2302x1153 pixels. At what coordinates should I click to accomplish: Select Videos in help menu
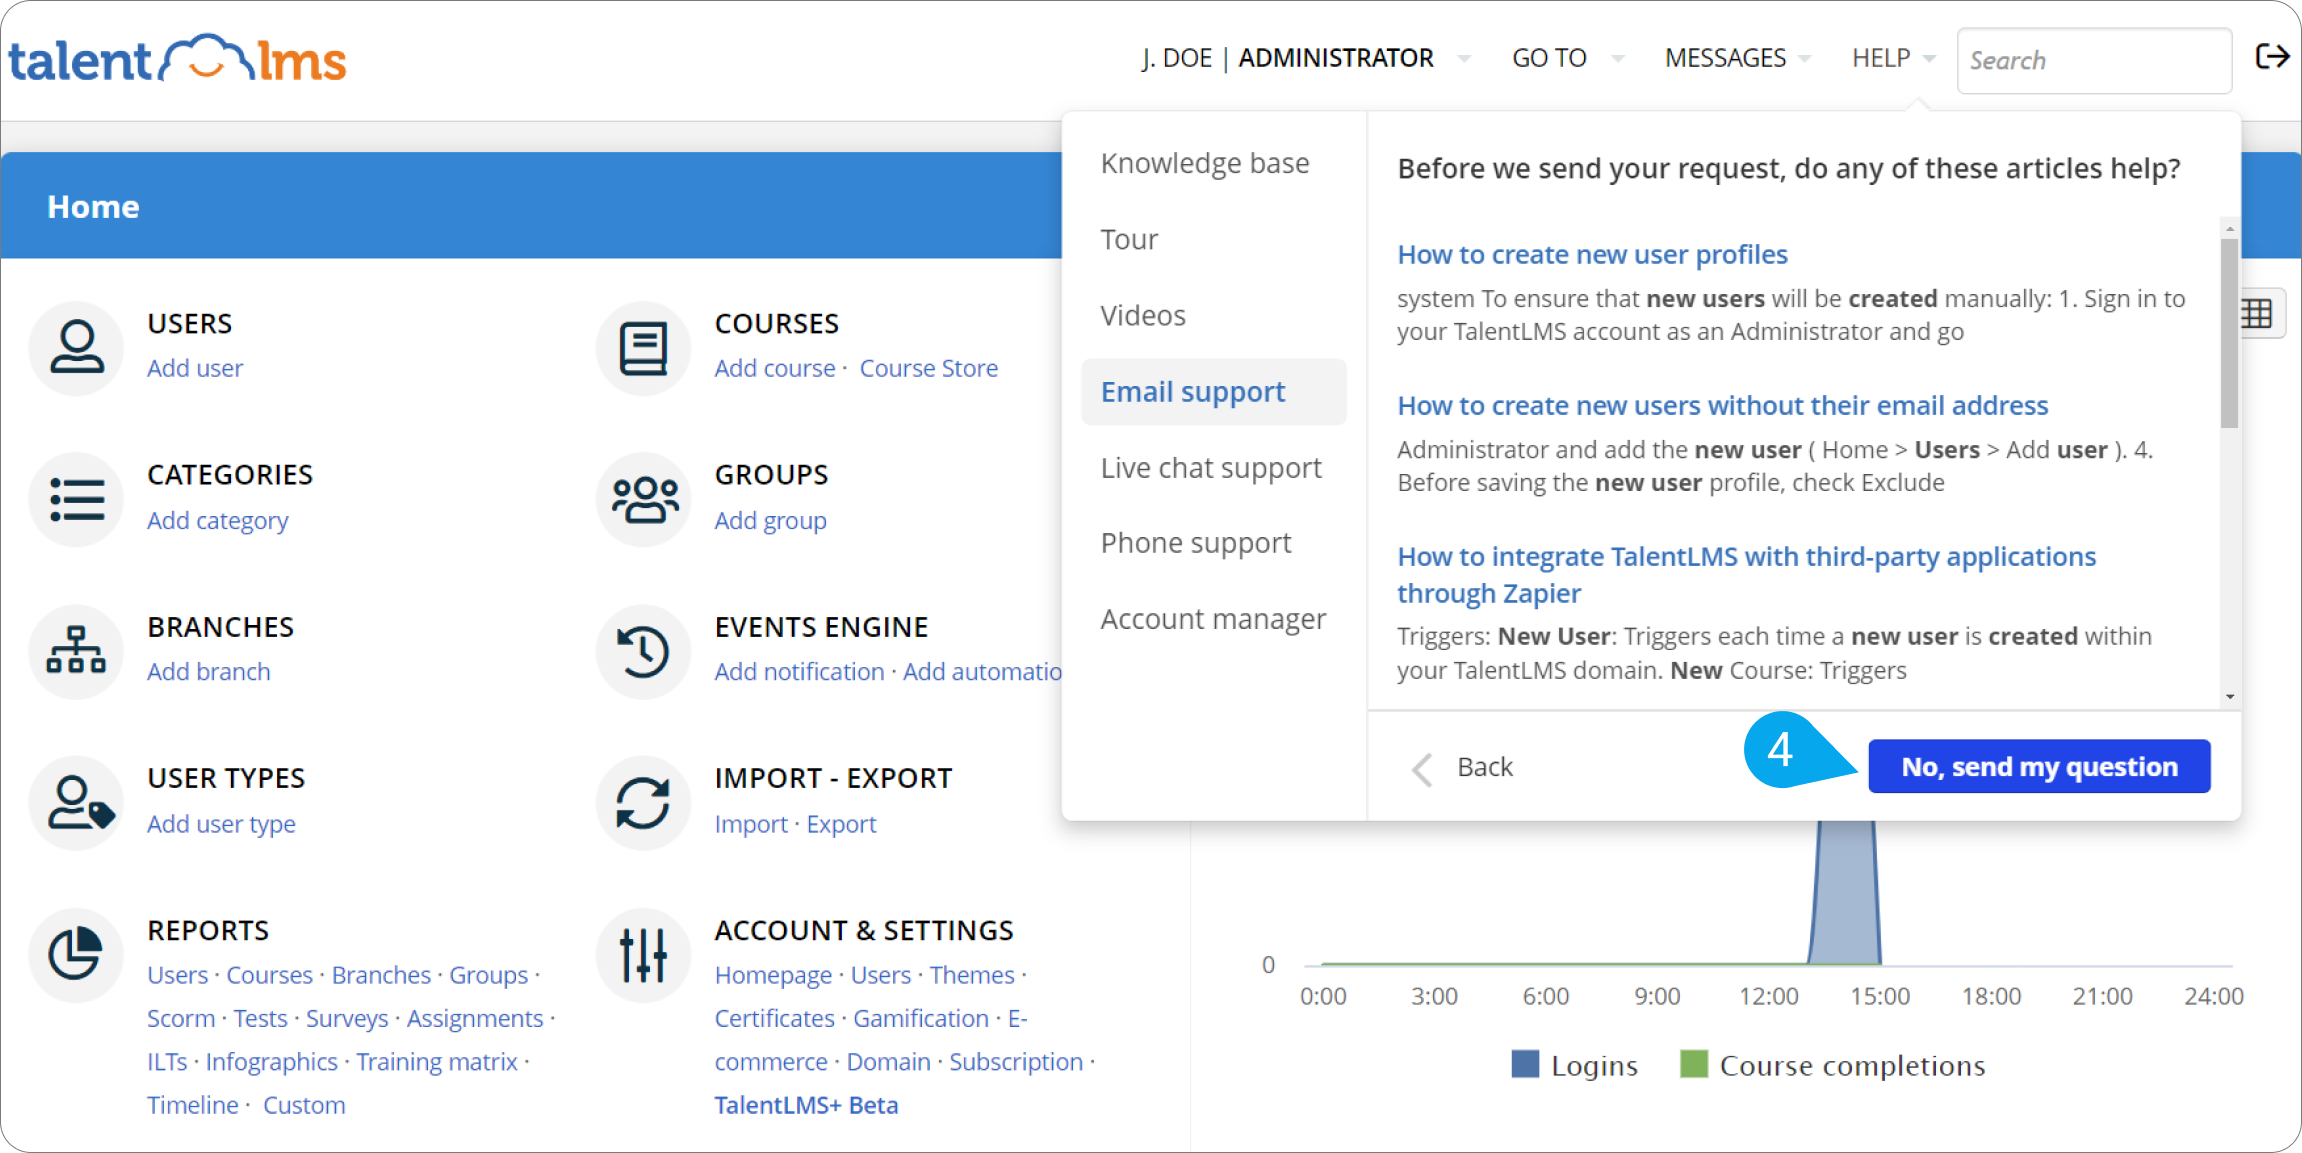pos(1143,315)
